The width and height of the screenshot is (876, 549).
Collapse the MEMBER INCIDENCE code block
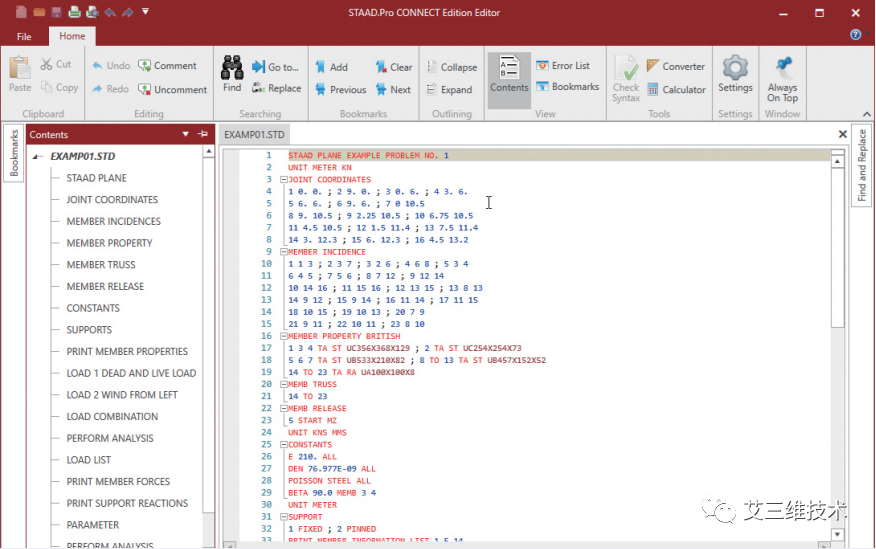click(x=284, y=252)
